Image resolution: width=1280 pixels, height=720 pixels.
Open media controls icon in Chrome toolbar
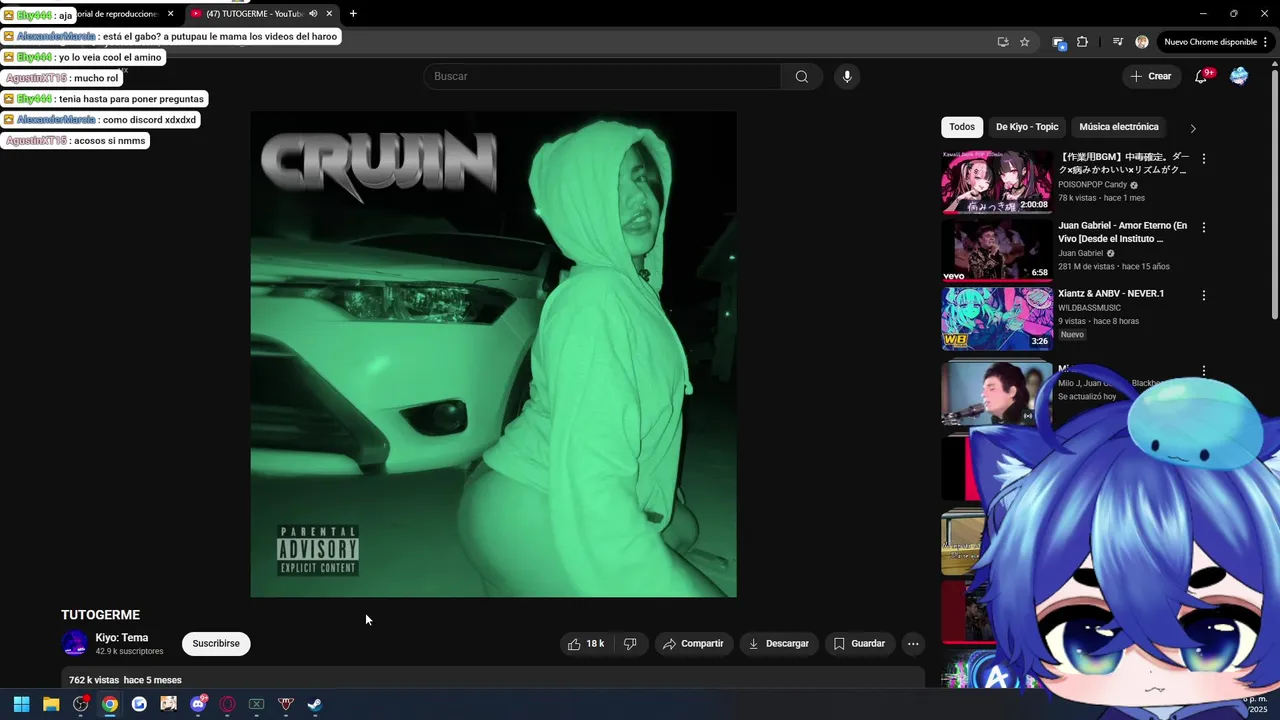tap(1117, 42)
